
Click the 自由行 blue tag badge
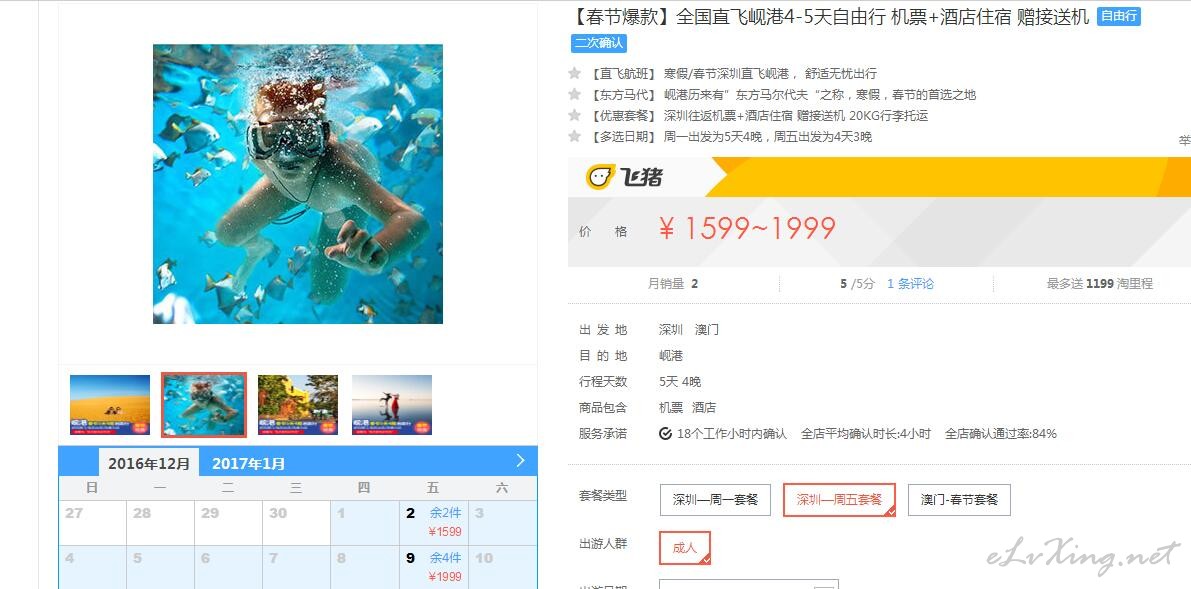pyautogui.click(x=1119, y=16)
